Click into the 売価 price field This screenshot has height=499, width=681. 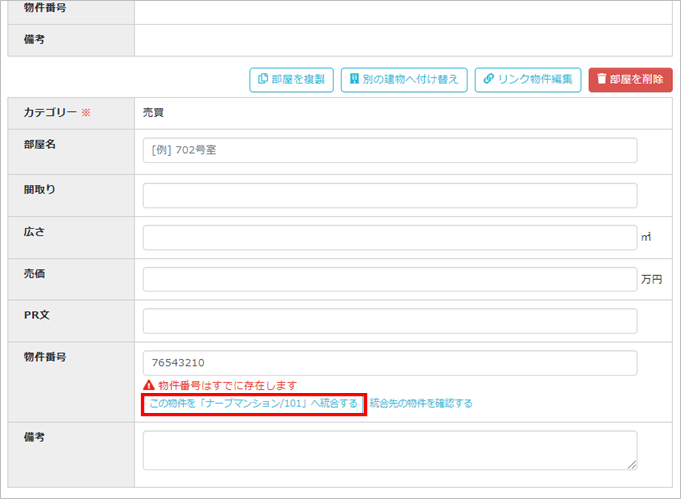[x=390, y=279]
